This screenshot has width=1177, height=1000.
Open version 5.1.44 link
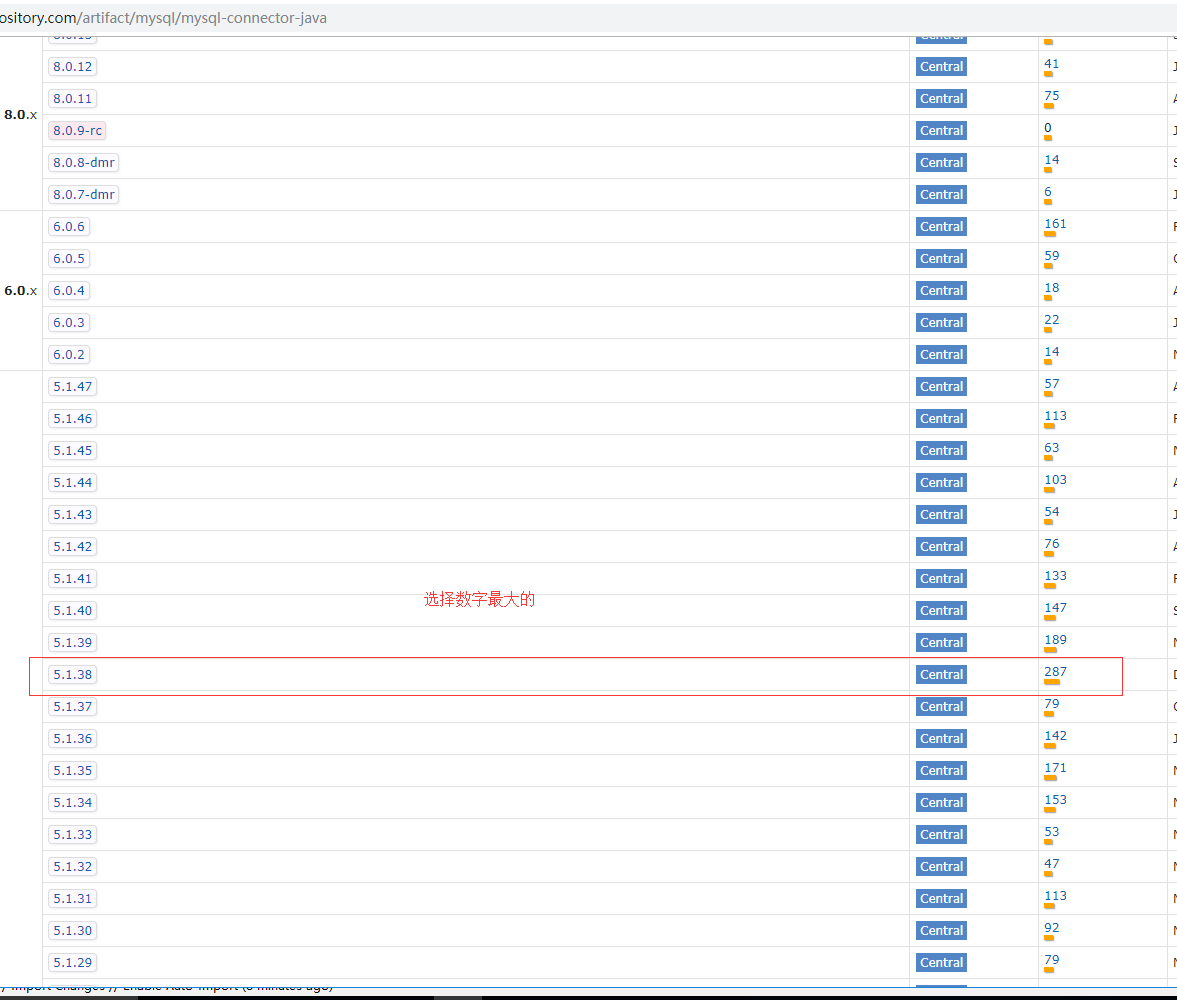73,483
